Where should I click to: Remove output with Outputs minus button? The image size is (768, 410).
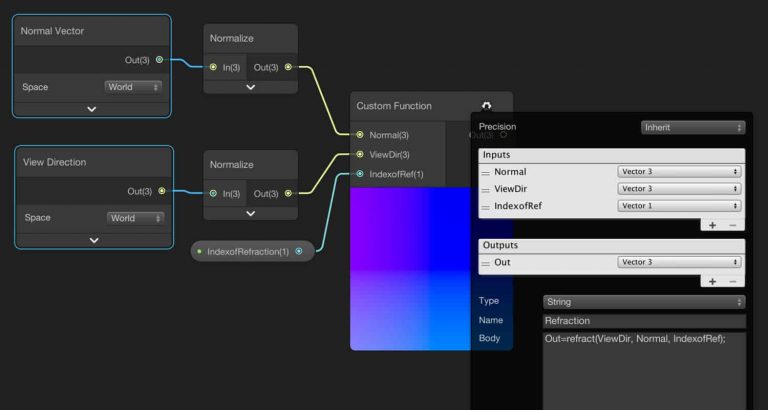(733, 281)
